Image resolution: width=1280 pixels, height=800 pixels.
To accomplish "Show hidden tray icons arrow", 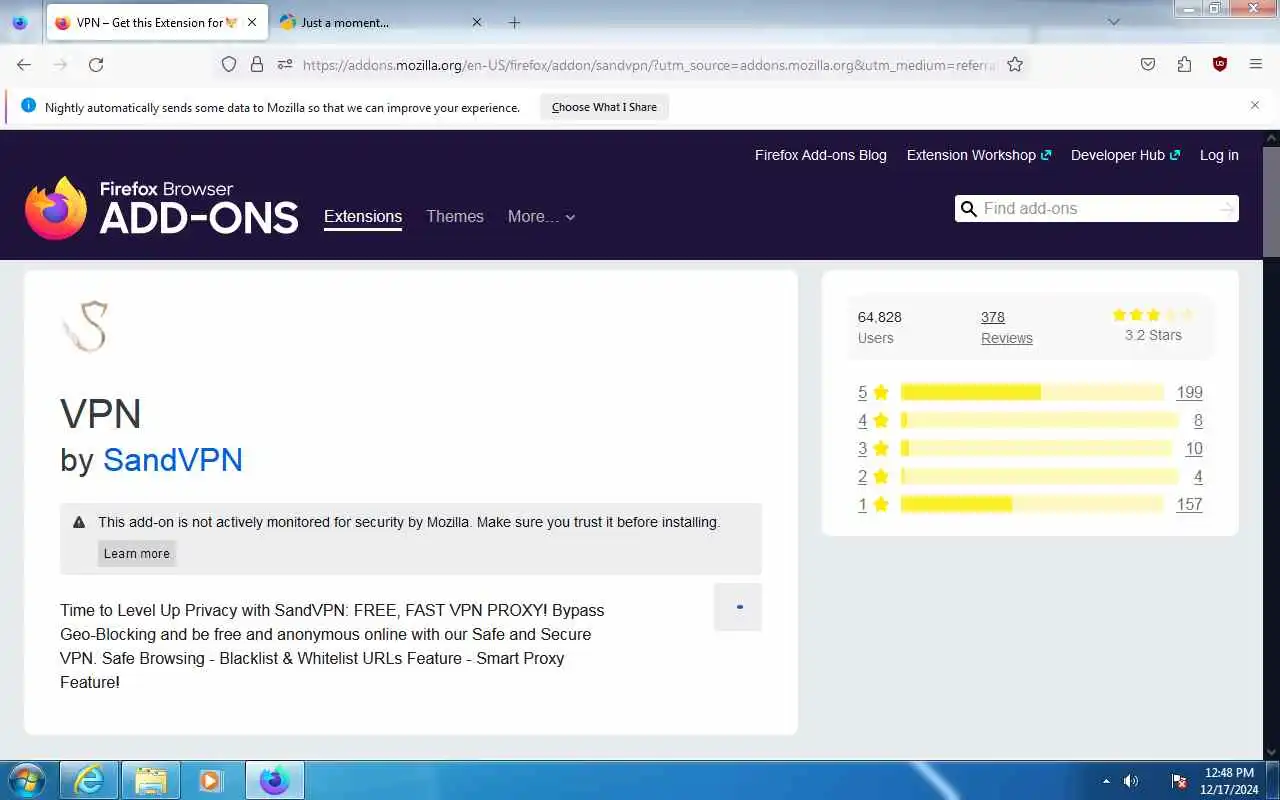I will click(1106, 781).
